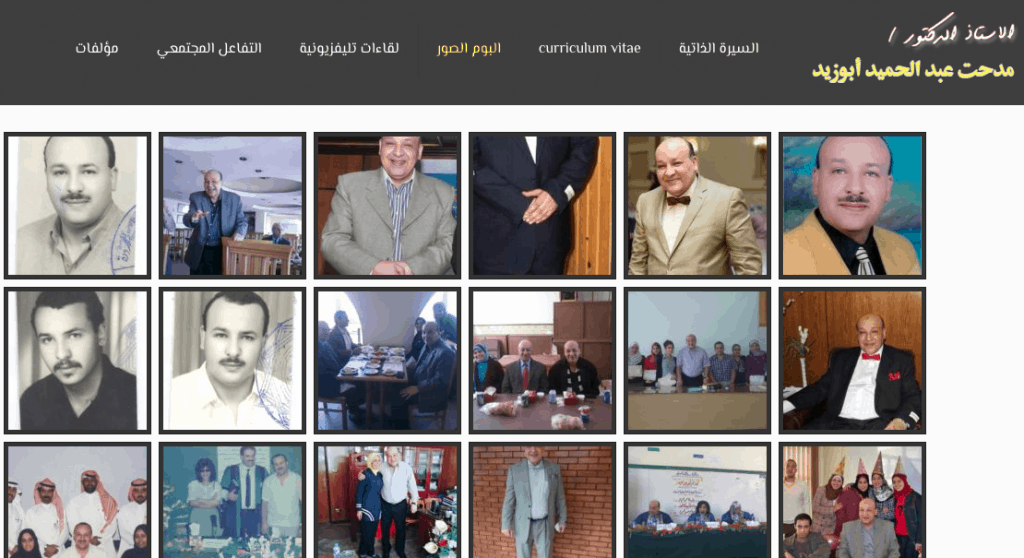
Task: Open photo of man in yellow blazer
Action: pos(852,205)
